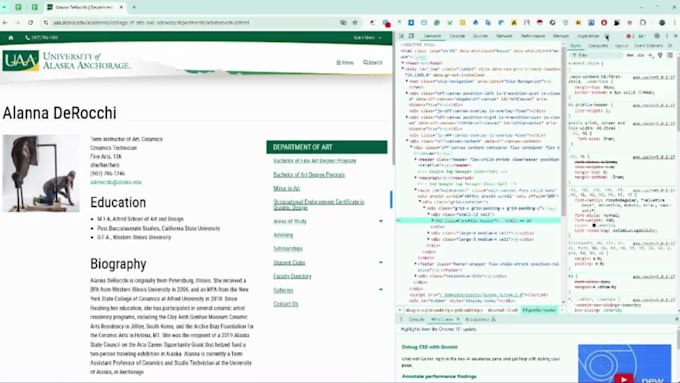680x383 pixels.
Task: Close the What's New drawer tab
Action: click(458, 320)
